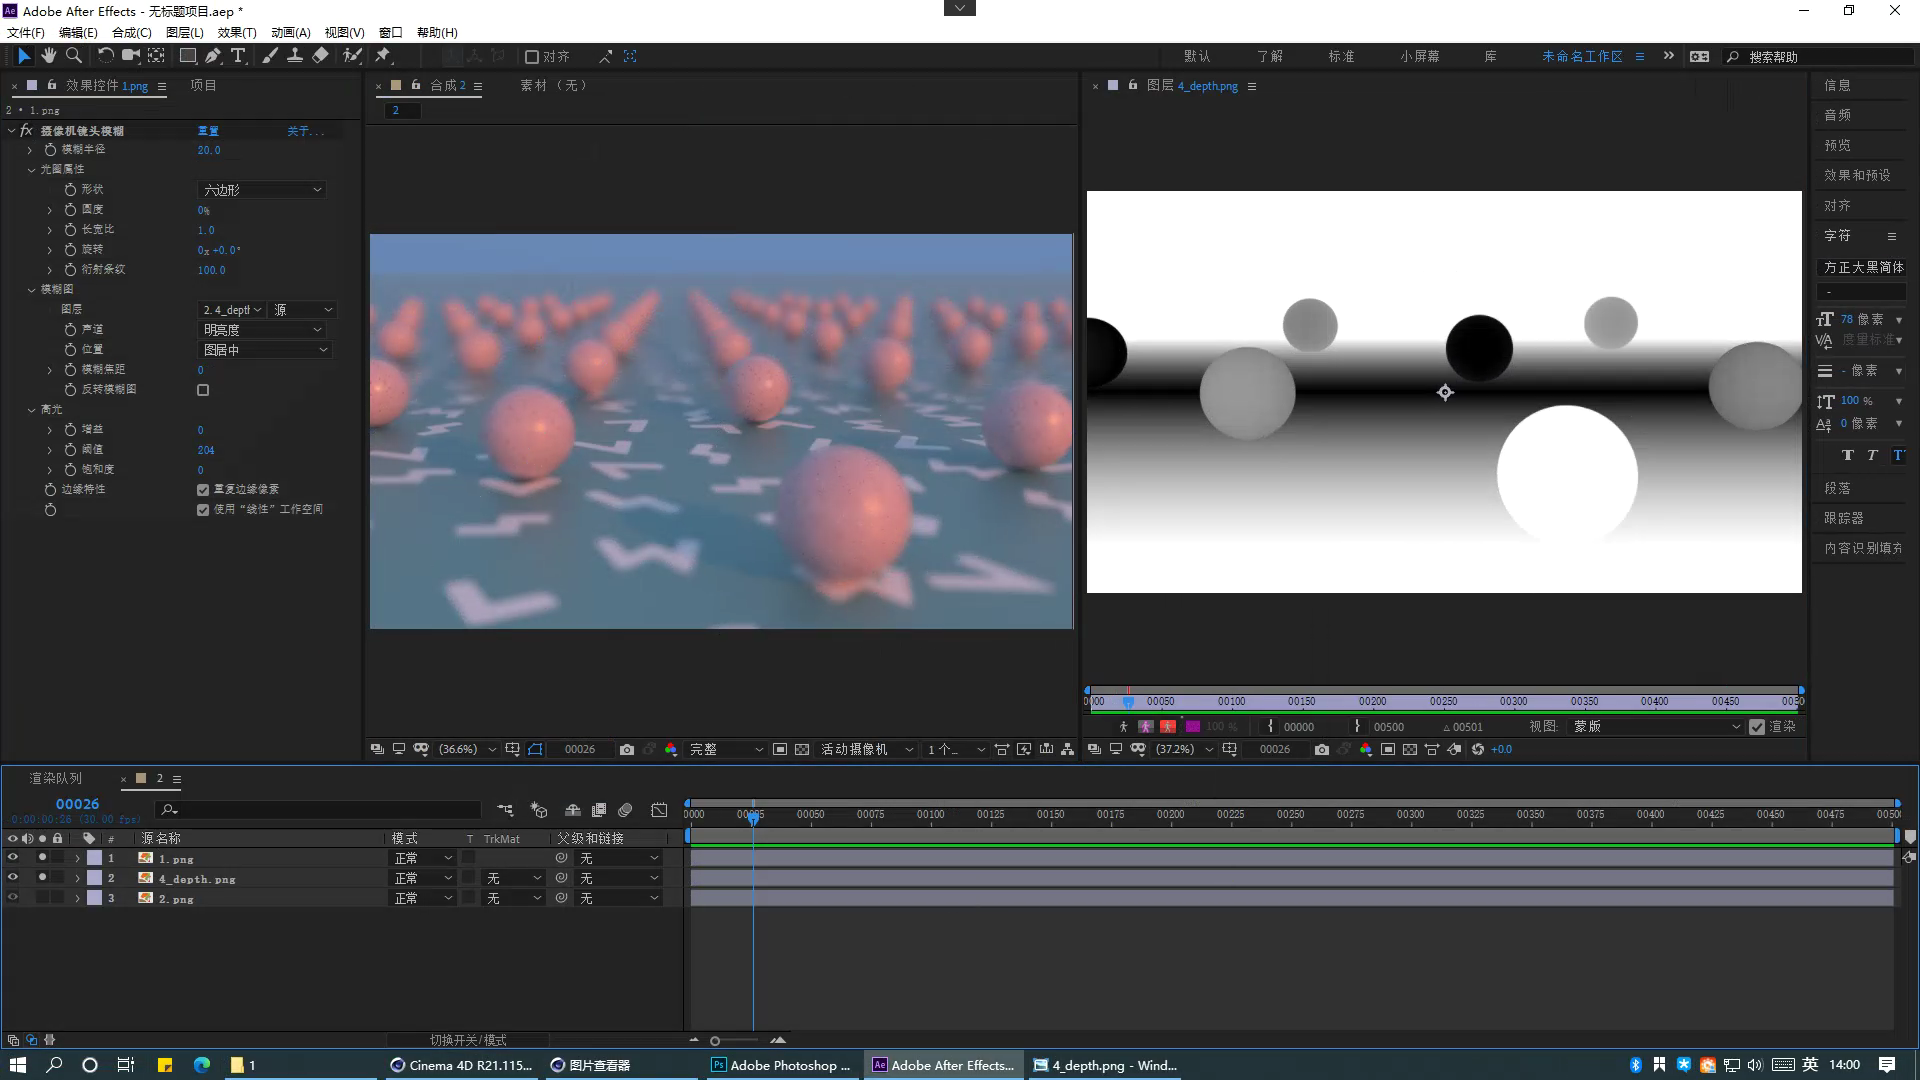Toggle Draft 3D in timeline
This screenshot has width=1920, height=1080.
click(539, 810)
